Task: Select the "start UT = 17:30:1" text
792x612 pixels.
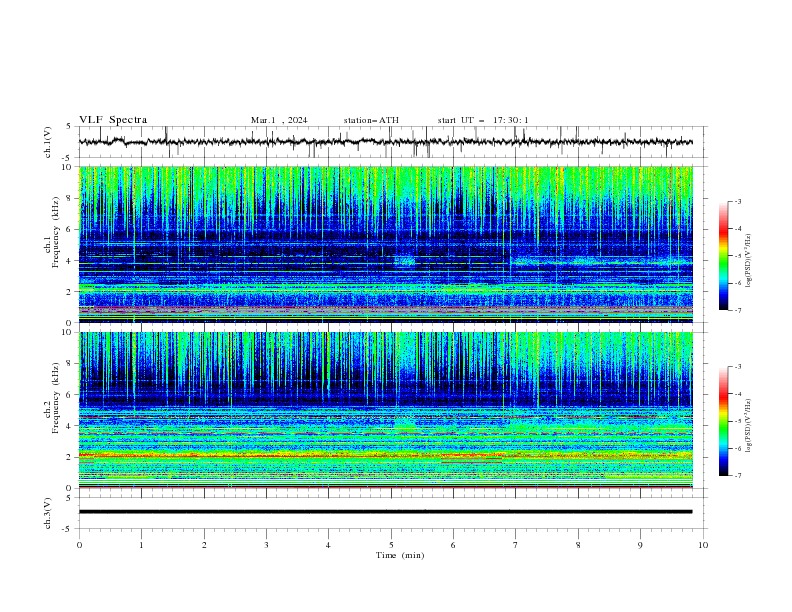Action: 483,120
